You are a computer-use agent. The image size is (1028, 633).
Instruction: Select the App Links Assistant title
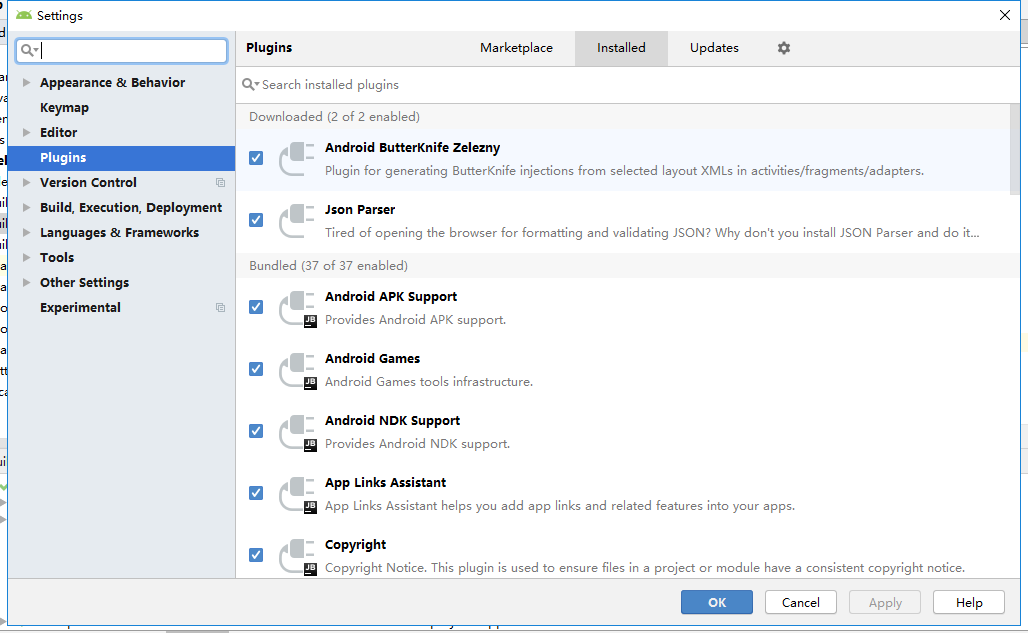pos(386,483)
